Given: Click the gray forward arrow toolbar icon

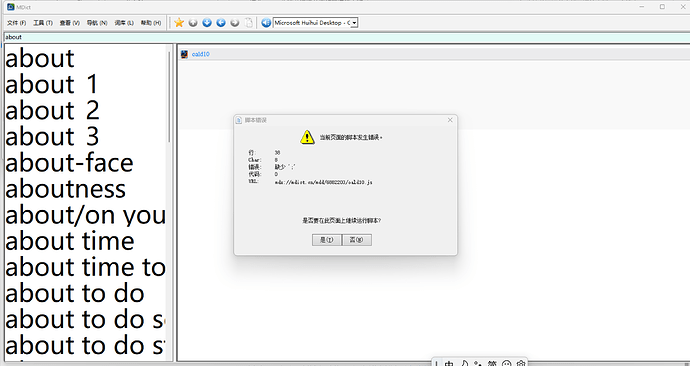Looking at the screenshot, I should 235,23.
